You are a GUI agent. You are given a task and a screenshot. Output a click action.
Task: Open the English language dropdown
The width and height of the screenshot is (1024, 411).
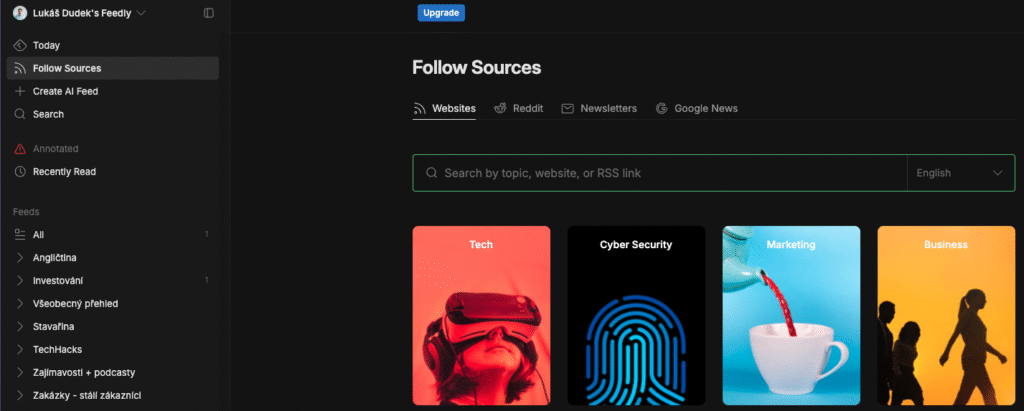click(x=961, y=173)
